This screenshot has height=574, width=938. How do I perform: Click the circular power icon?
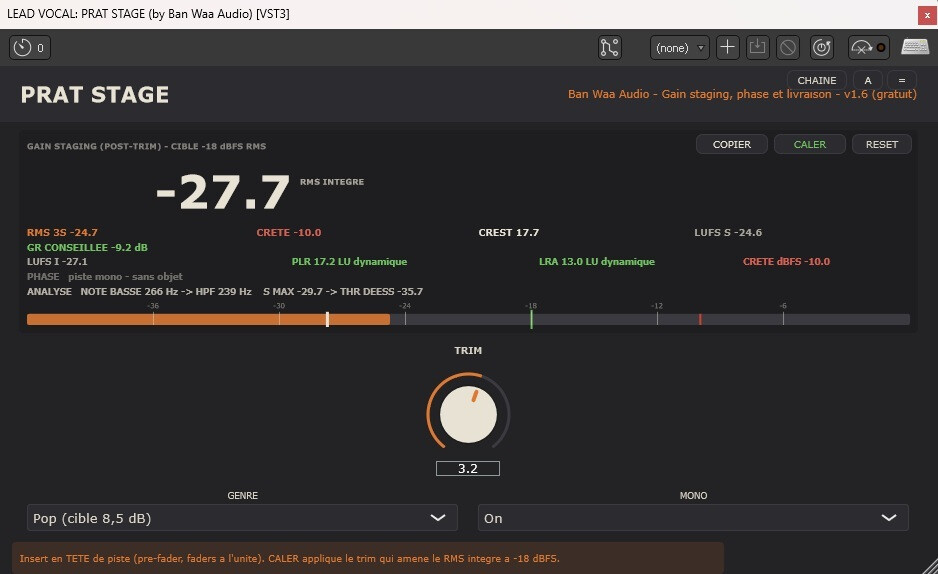point(822,48)
